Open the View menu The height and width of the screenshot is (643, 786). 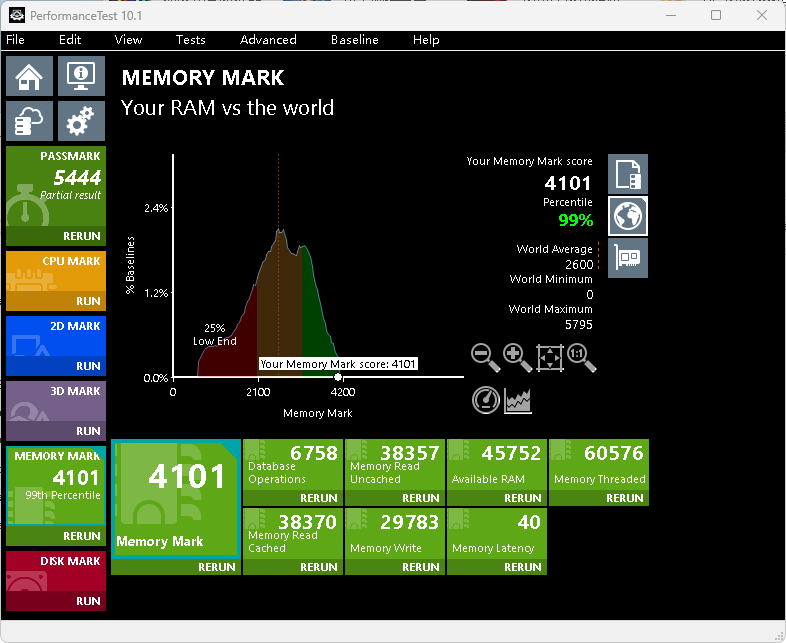(x=128, y=40)
